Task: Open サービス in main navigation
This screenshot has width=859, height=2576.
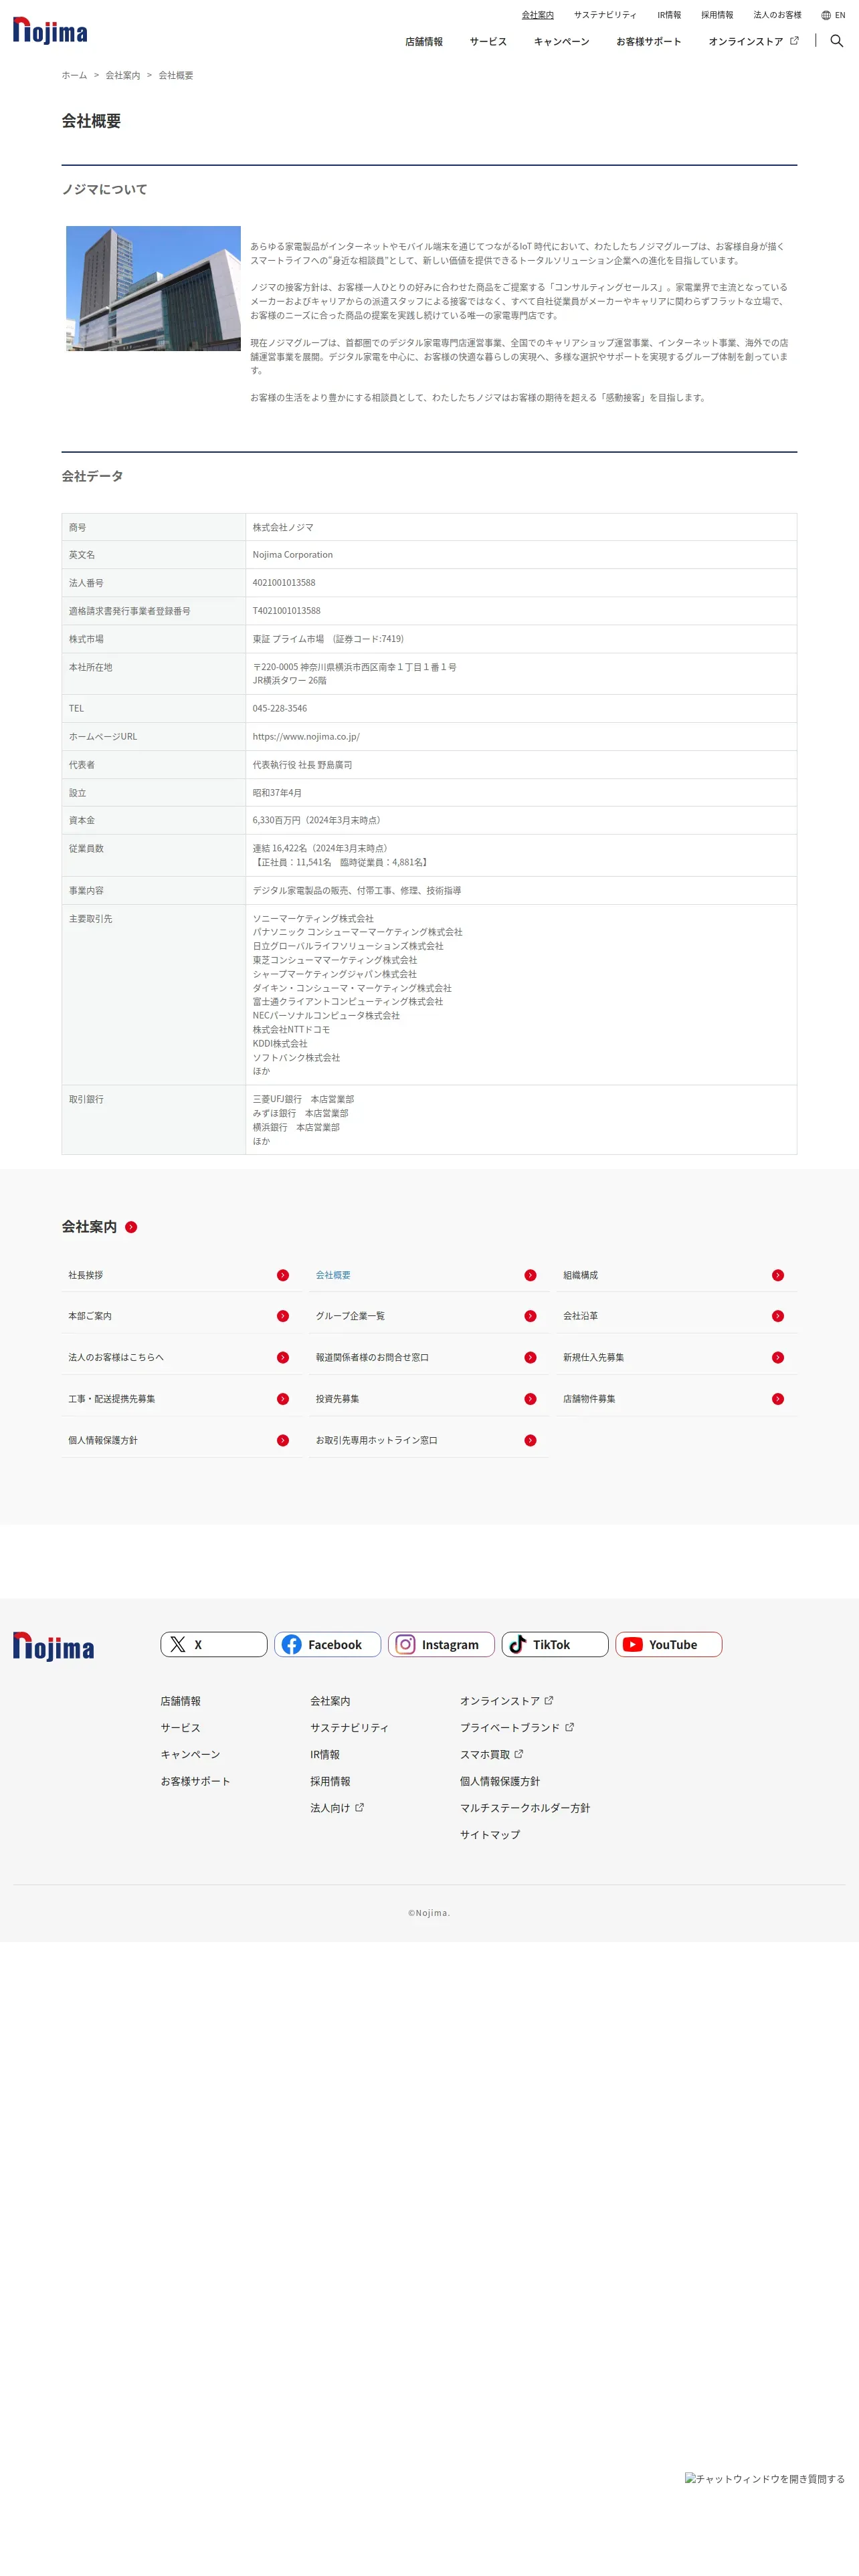Action: tap(488, 42)
